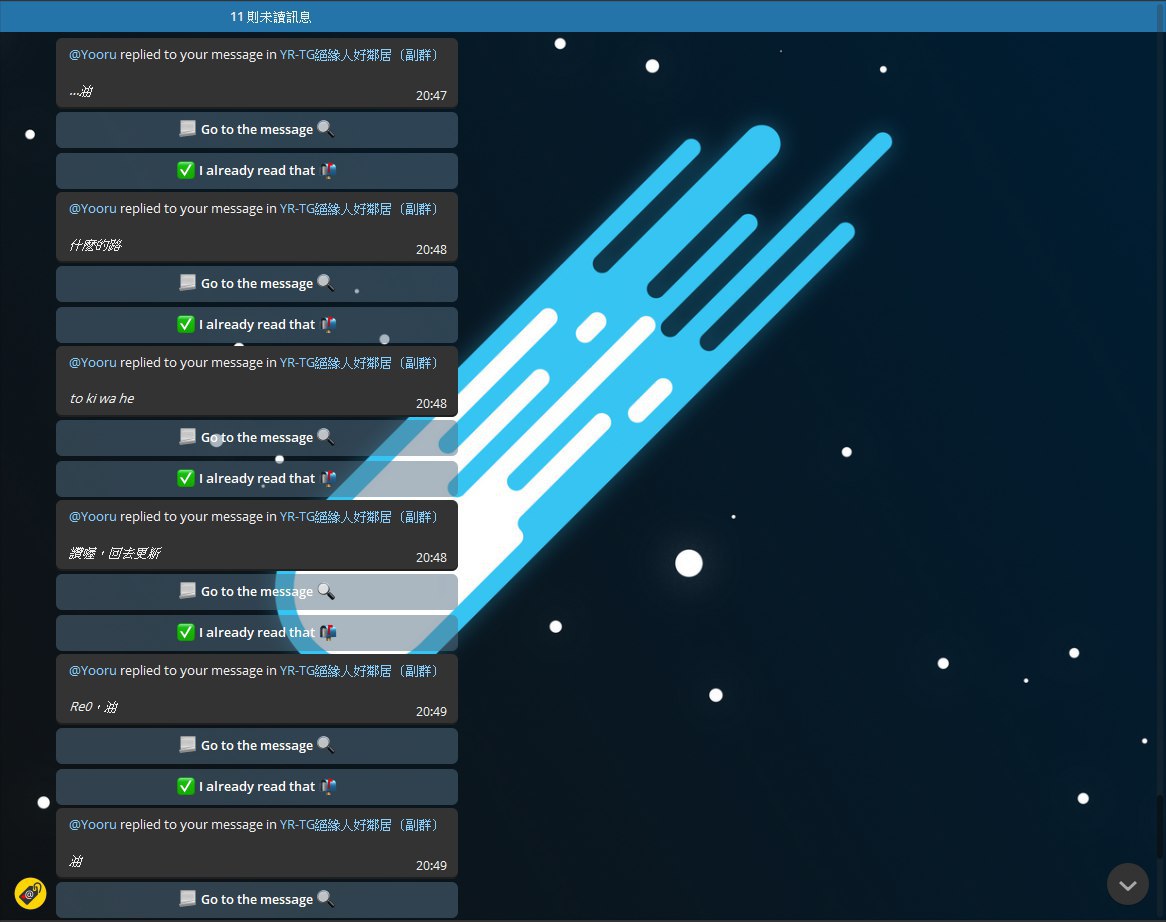Image resolution: width=1166 pixels, height=922 pixels.
Task: Jump to latest with the down-chevron button
Action: point(1127,884)
